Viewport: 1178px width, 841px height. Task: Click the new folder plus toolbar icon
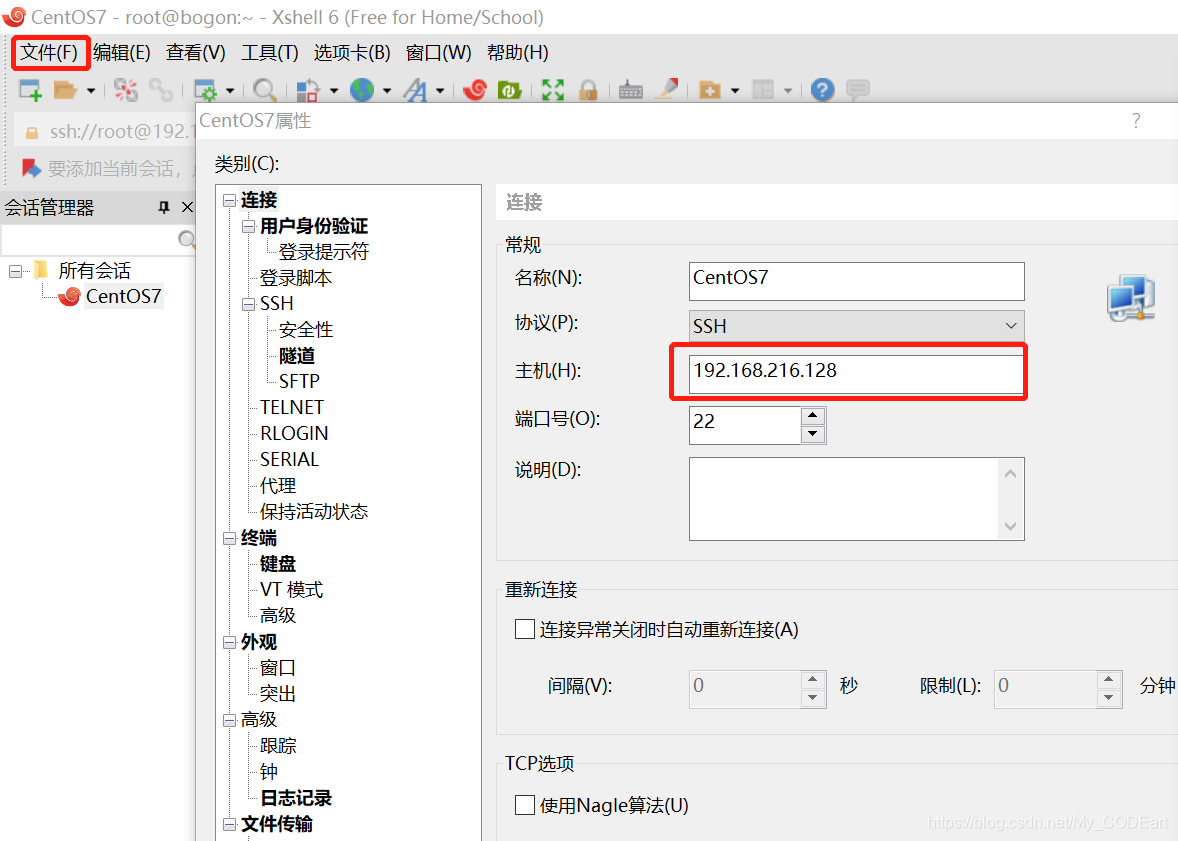pos(710,90)
